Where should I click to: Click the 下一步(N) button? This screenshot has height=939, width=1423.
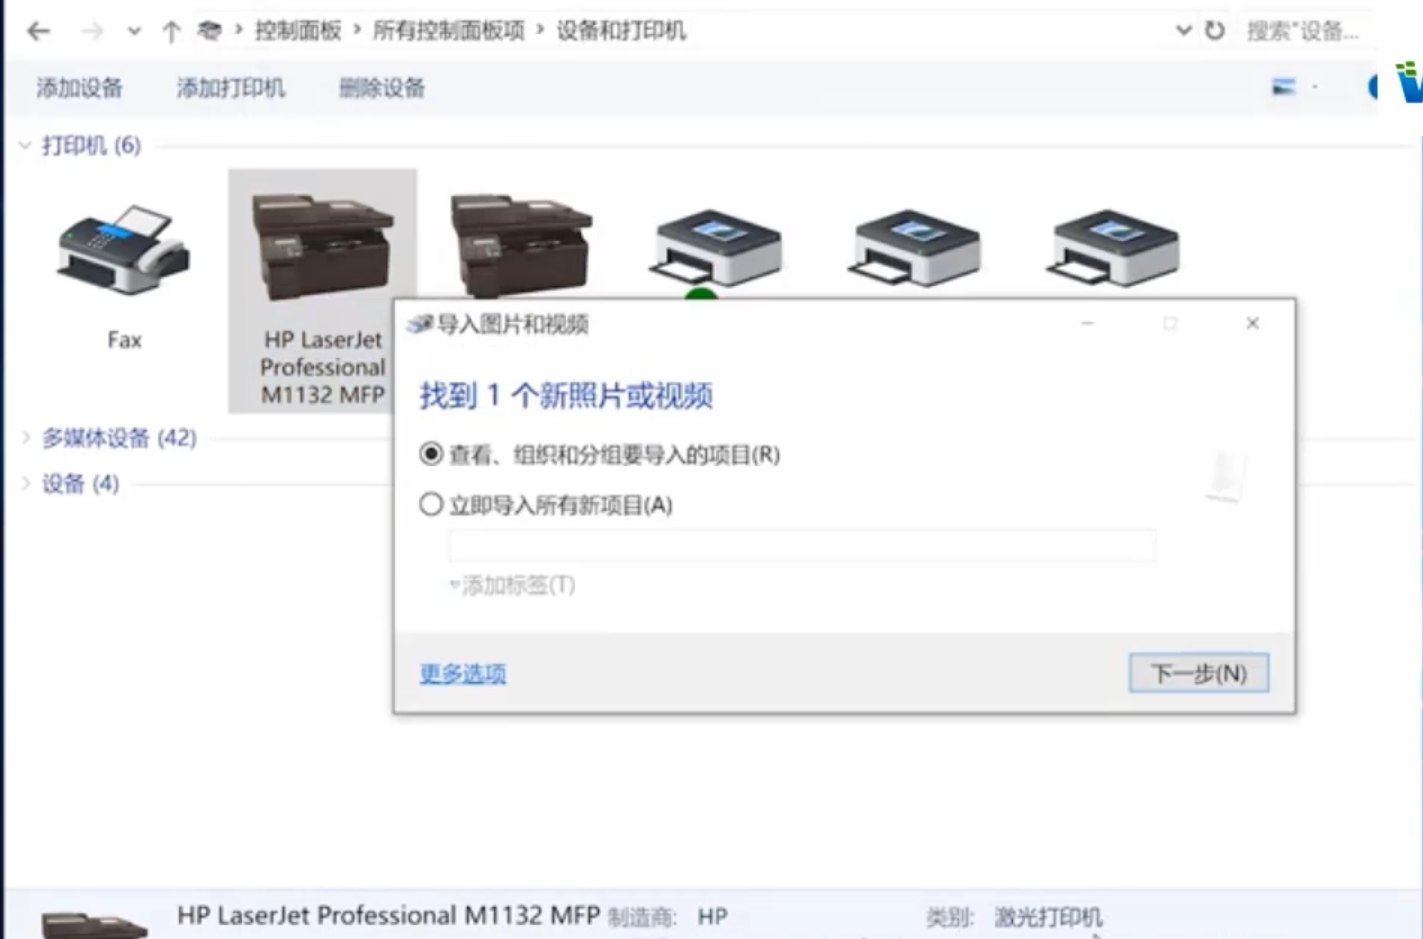coord(1198,673)
